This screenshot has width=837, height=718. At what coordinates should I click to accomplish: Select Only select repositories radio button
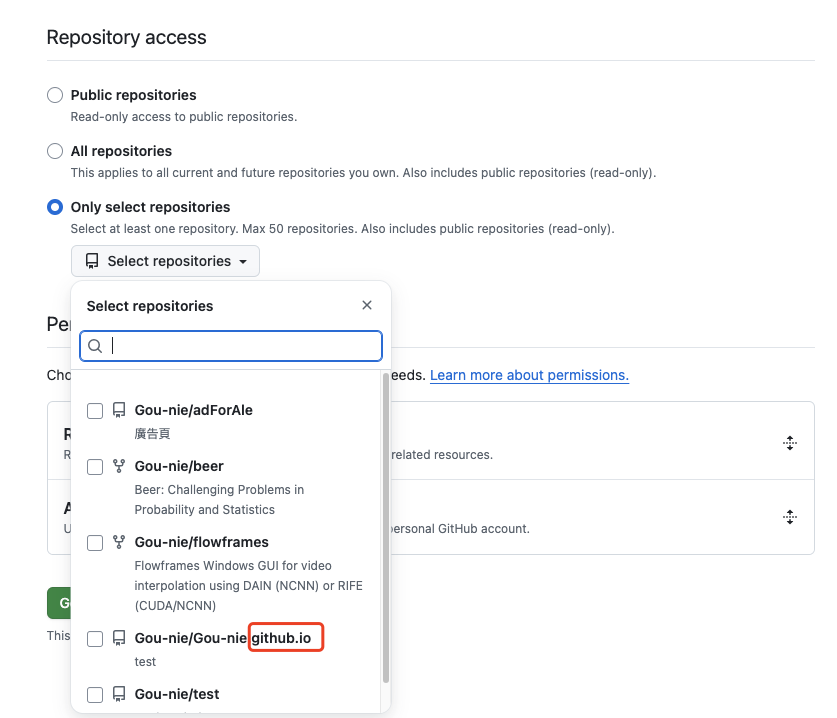[x=55, y=207]
